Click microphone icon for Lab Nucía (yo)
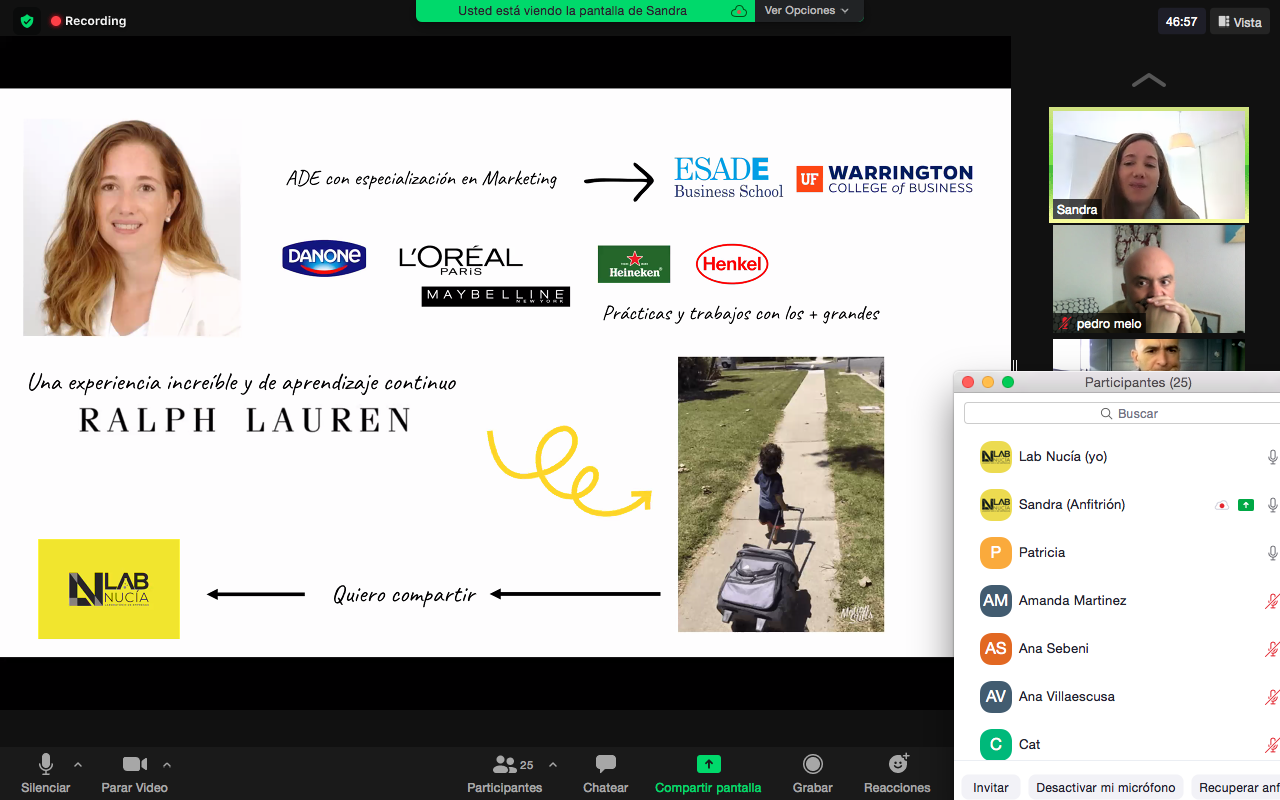The height and width of the screenshot is (800, 1280). tap(1272, 457)
